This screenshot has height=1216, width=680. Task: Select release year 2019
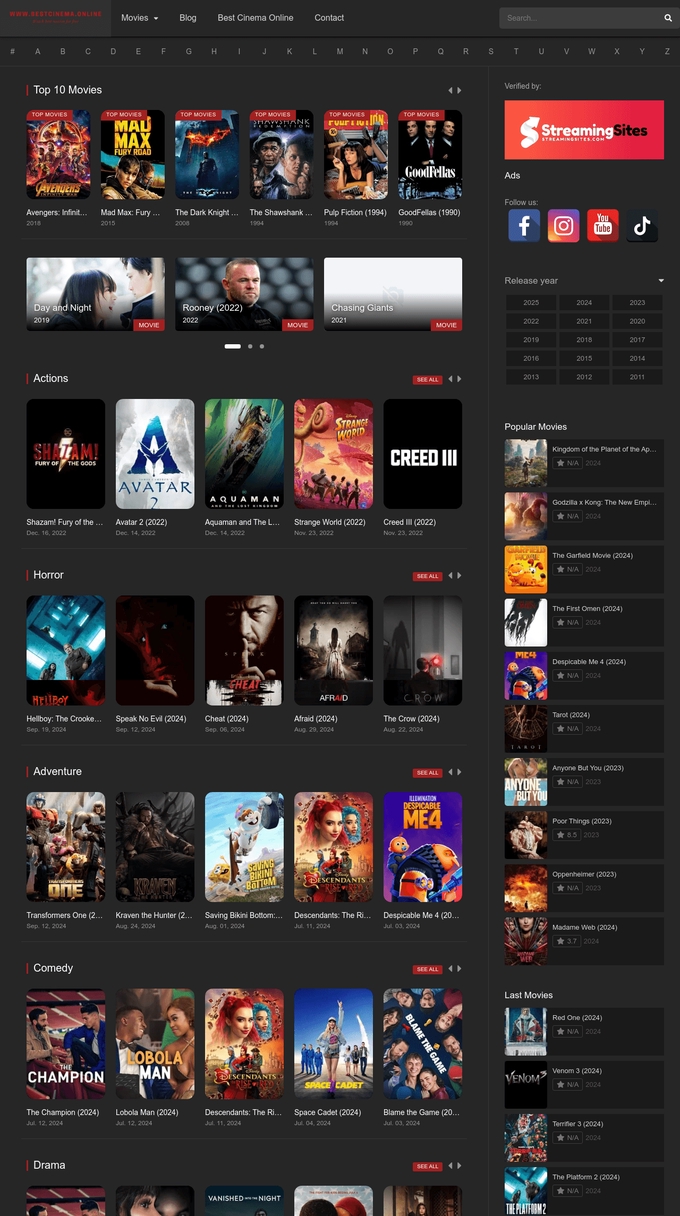tap(531, 340)
